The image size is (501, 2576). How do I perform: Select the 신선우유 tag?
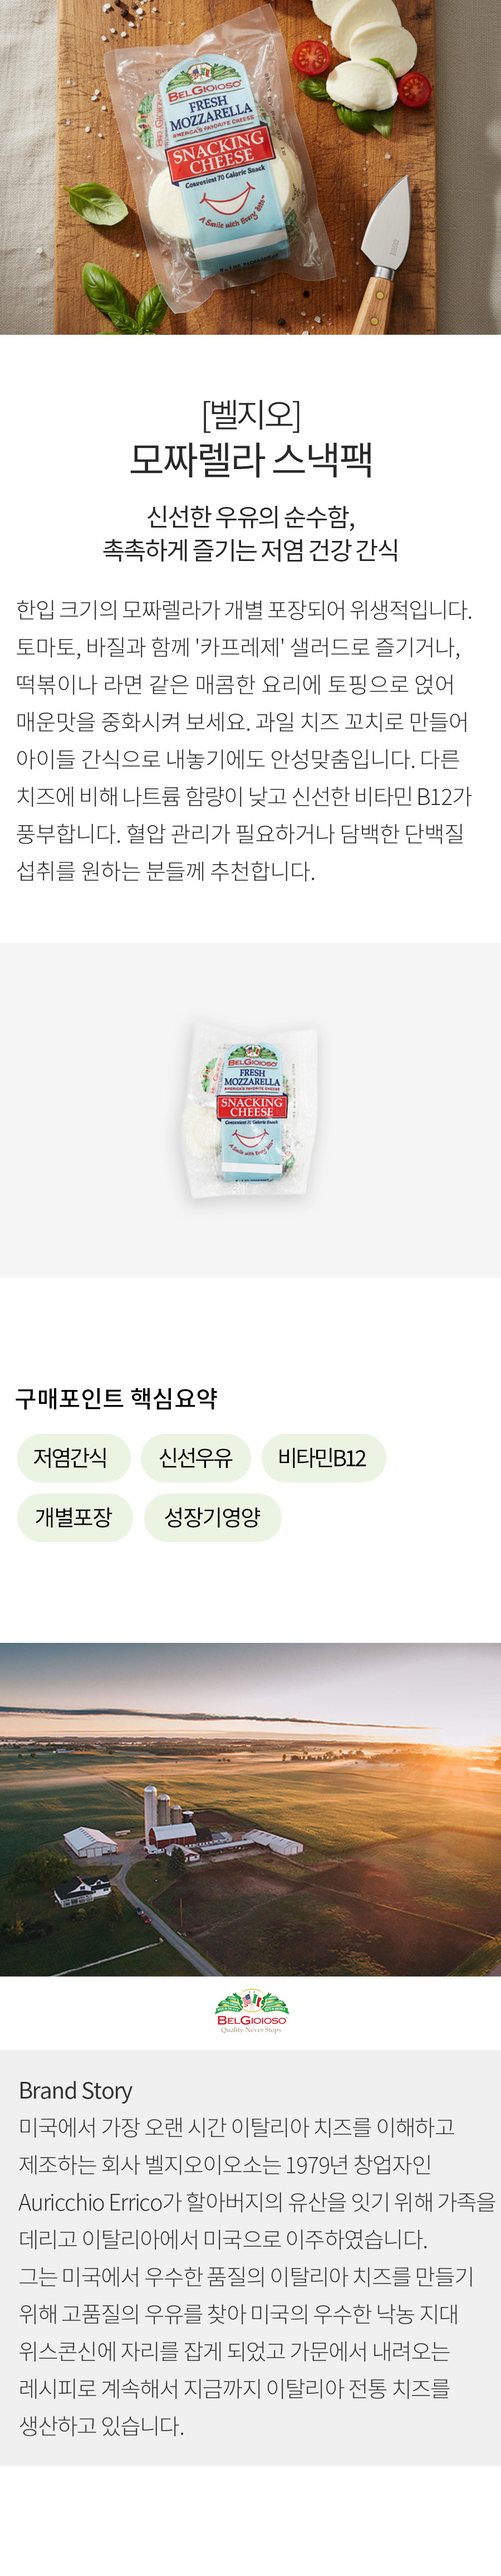click(x=196, y=1457)
